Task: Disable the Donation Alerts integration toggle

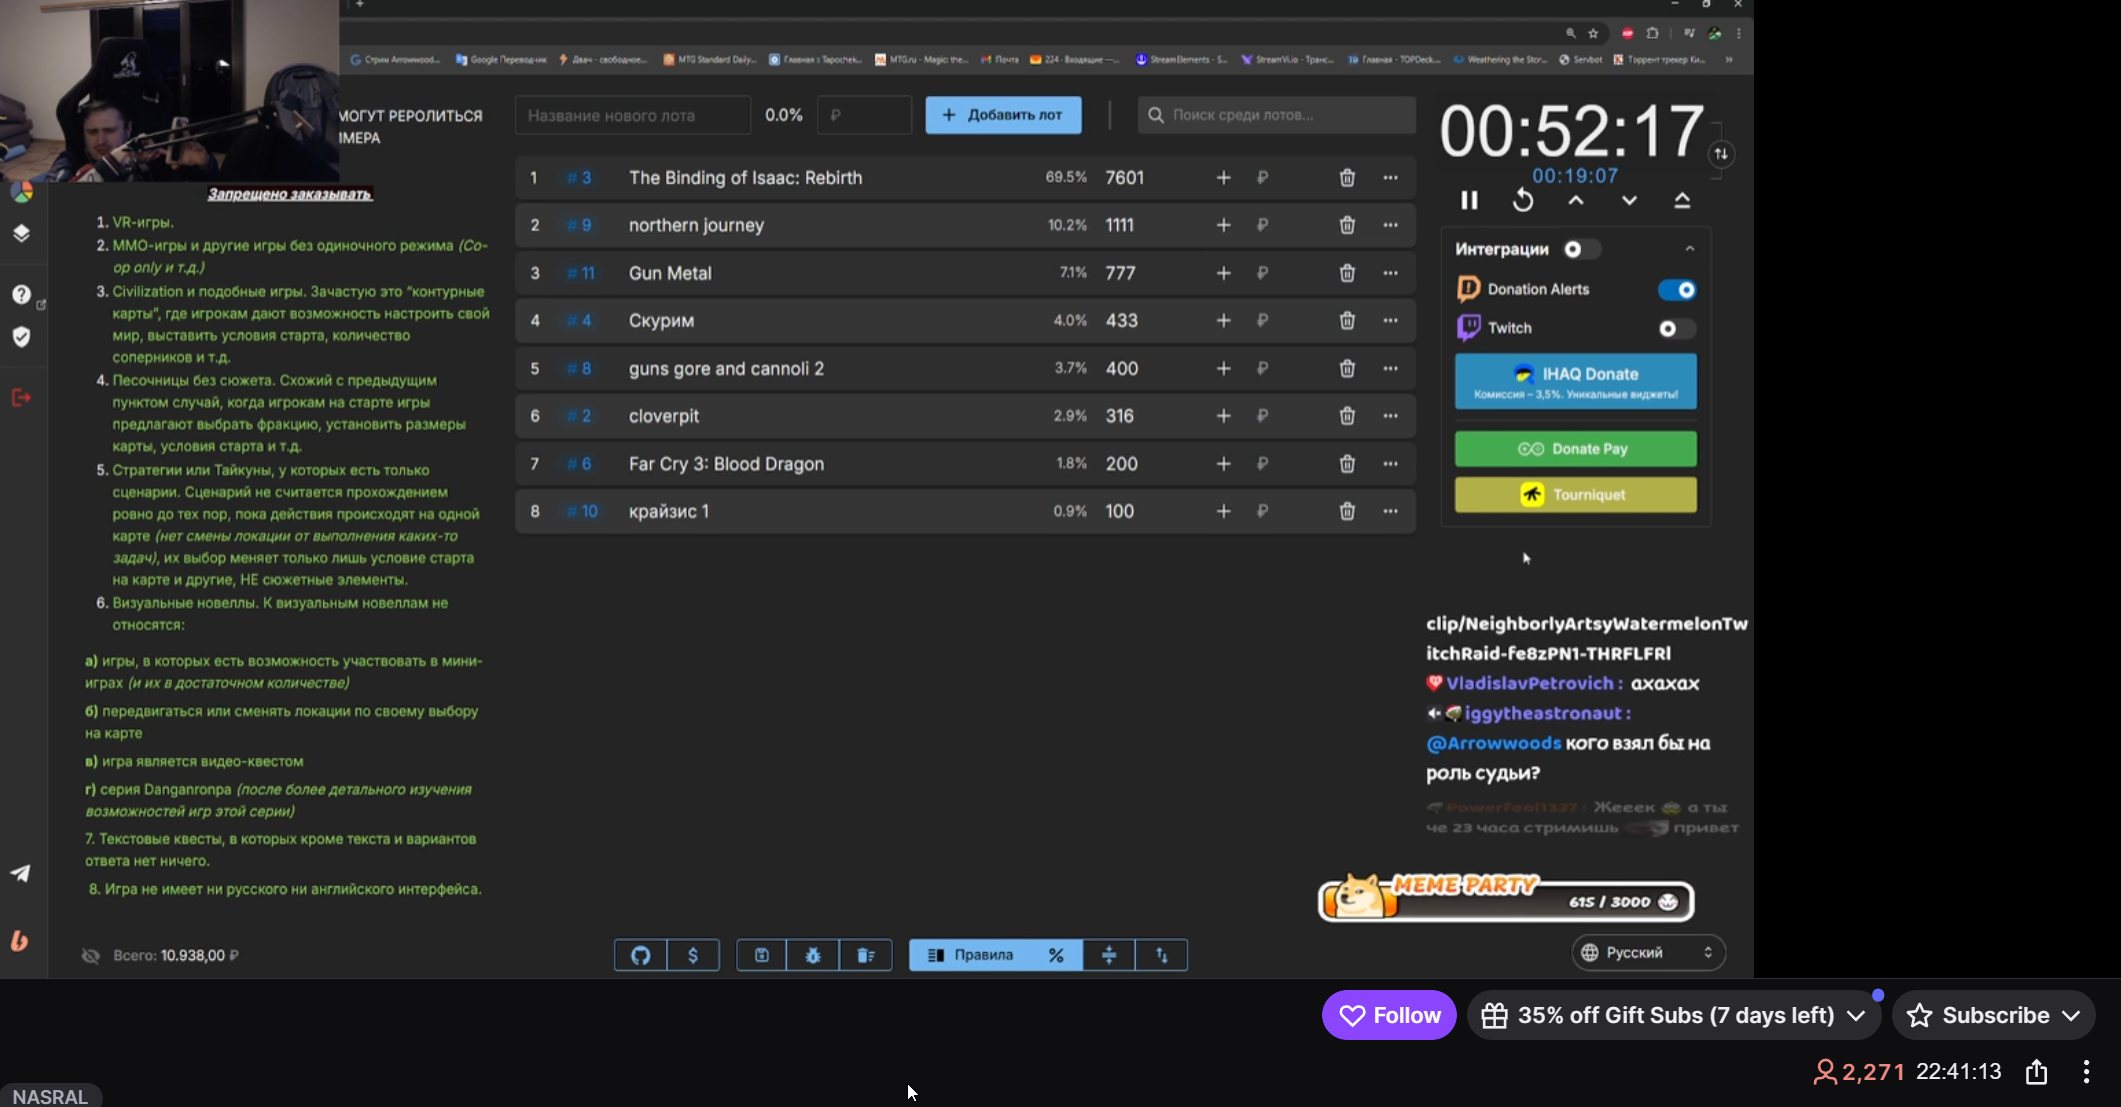Action: [x=1677, y=290]
